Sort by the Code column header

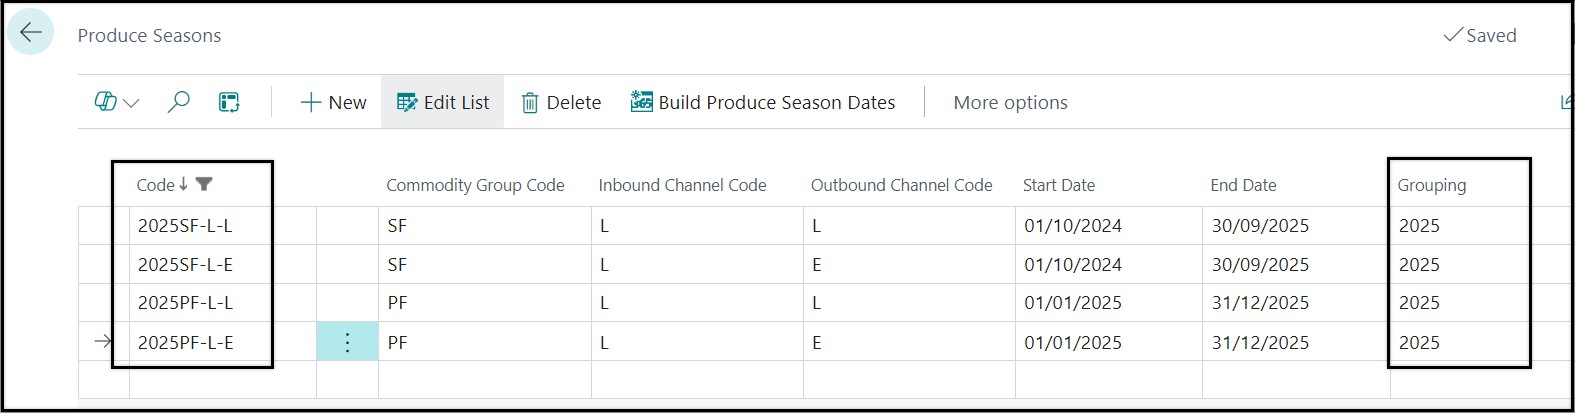[x=156, y=185]
